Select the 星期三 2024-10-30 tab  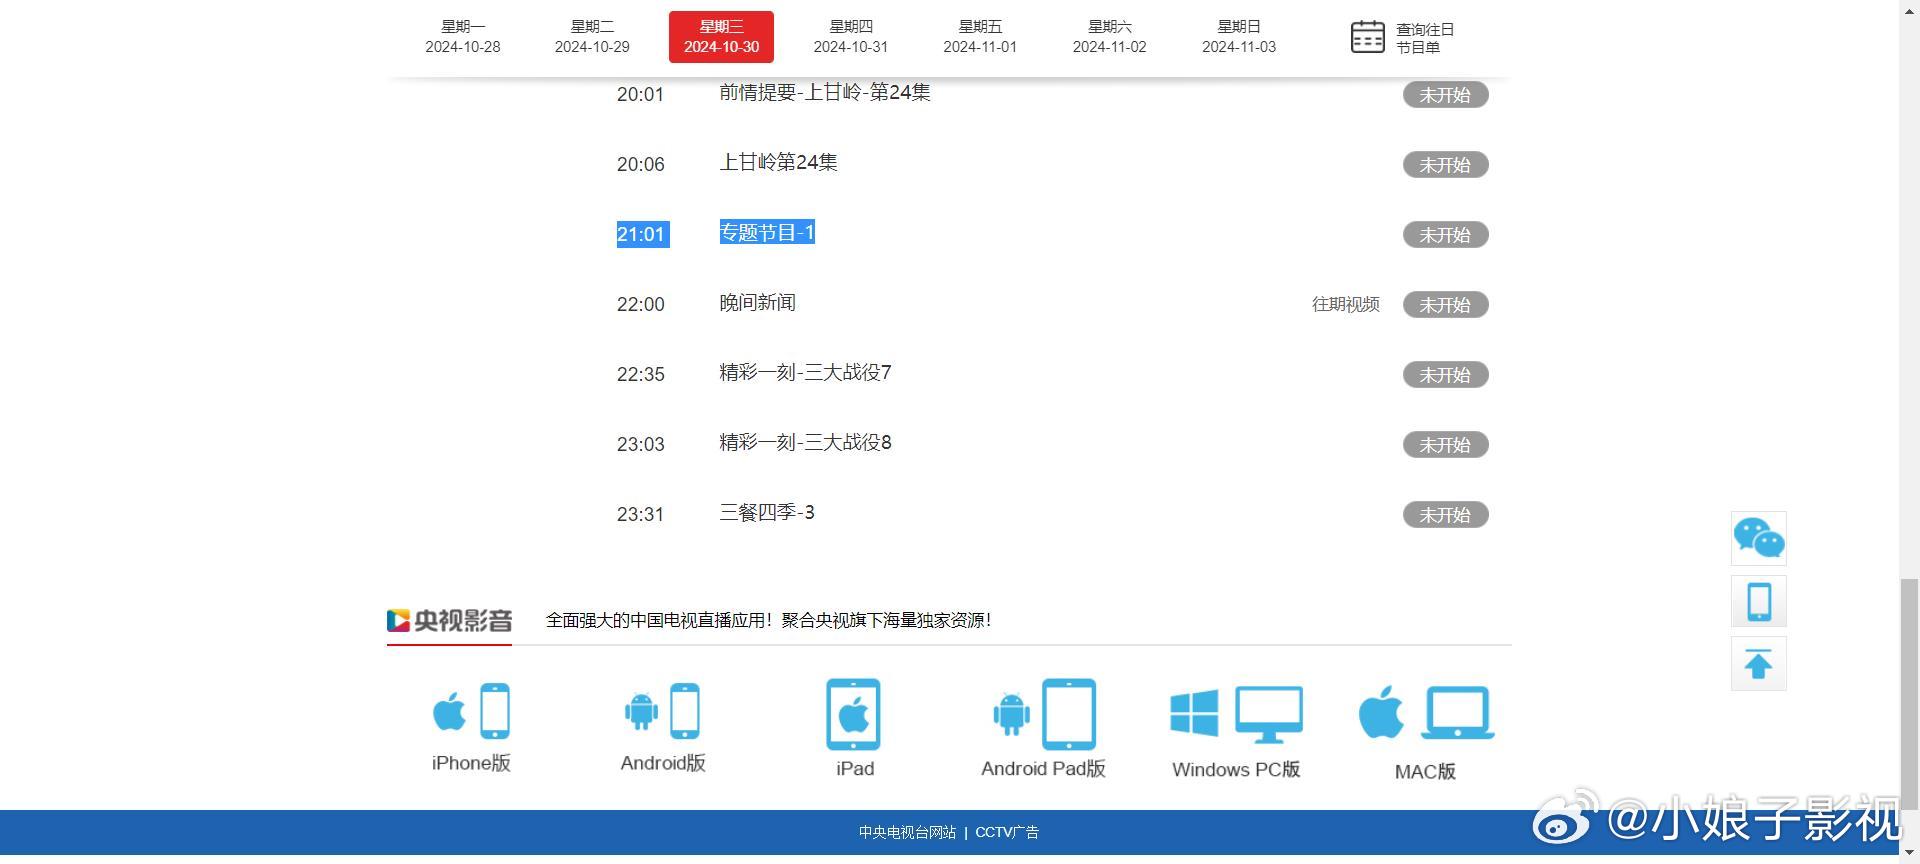point(721,37)
